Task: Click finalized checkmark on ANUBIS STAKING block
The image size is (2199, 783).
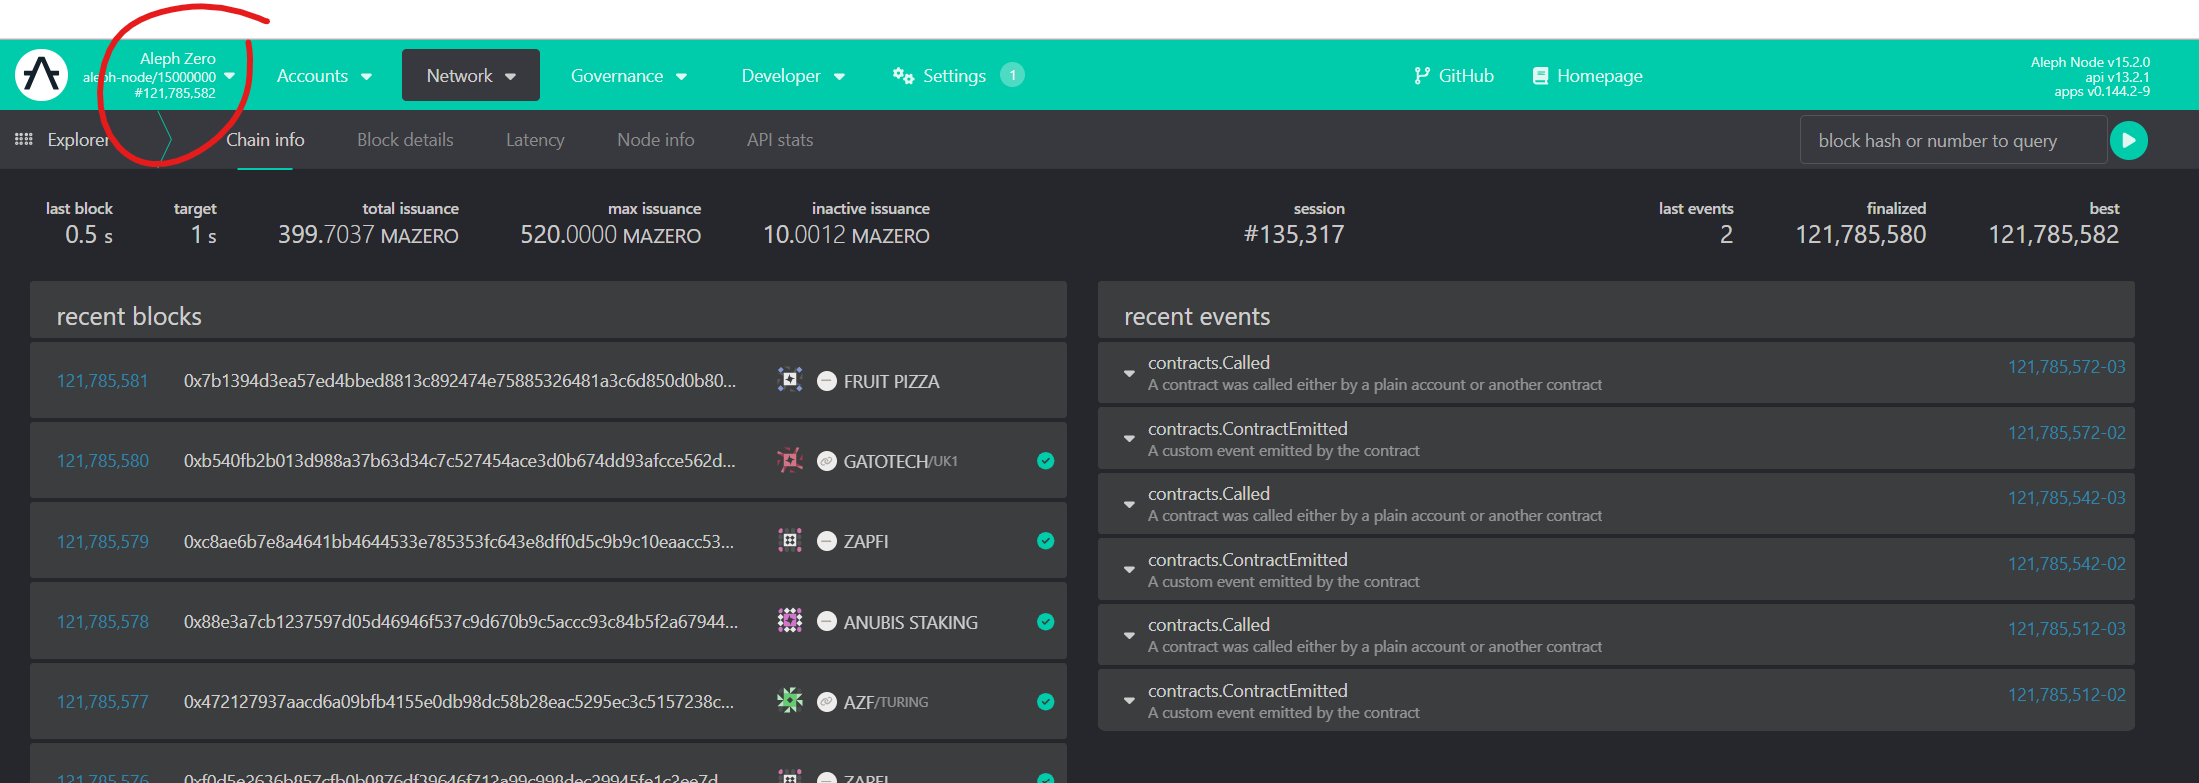Action: [x=1045, y=622]
